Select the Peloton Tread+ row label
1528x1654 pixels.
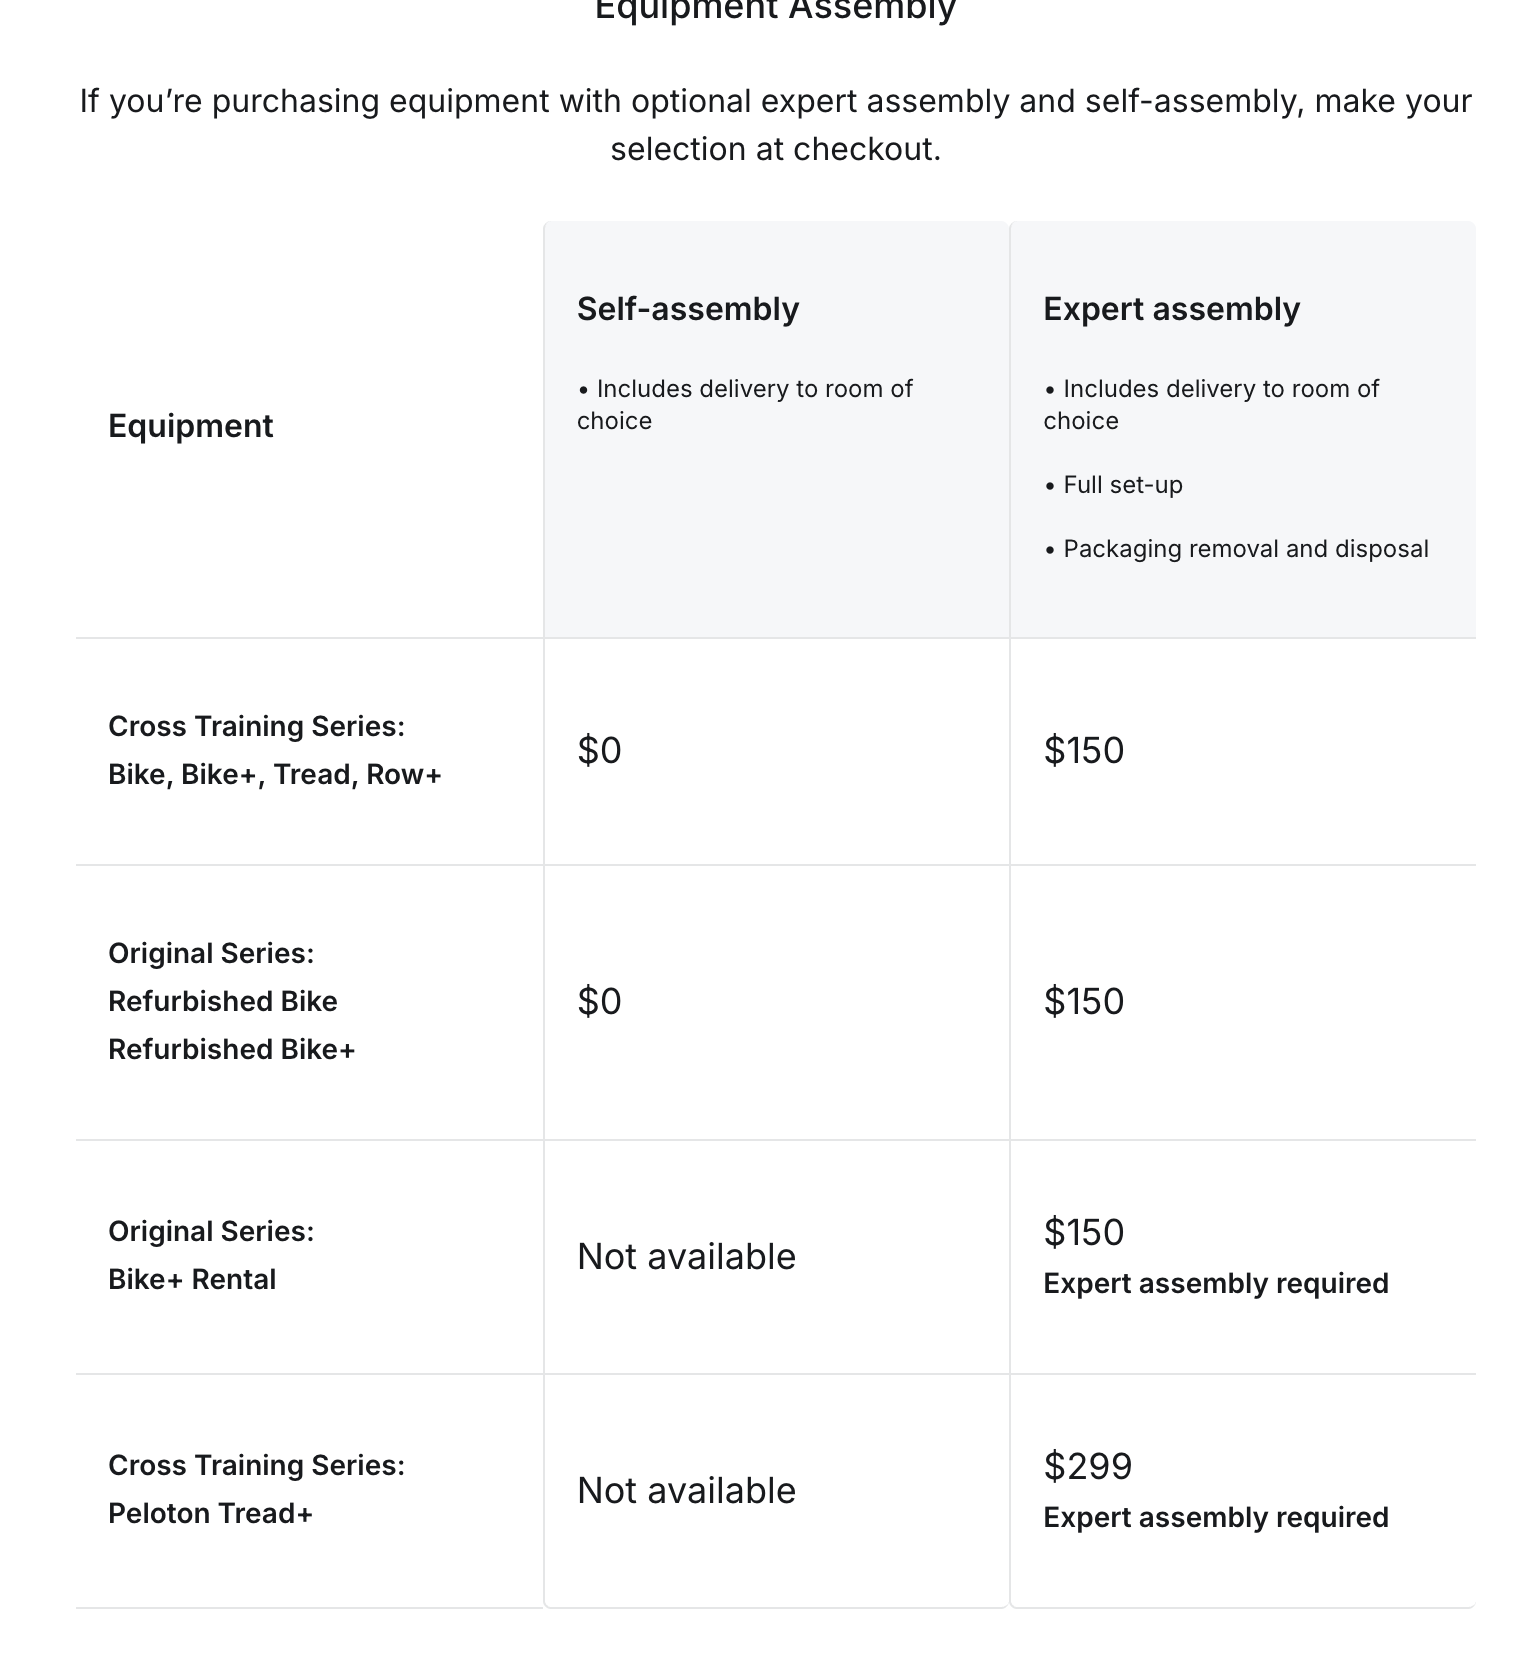(210, 1513)
